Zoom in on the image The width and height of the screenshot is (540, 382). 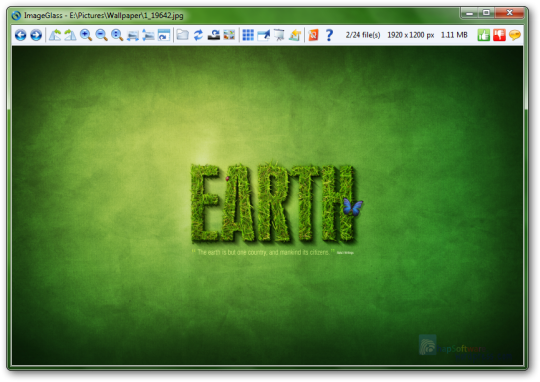click(86, 35)
